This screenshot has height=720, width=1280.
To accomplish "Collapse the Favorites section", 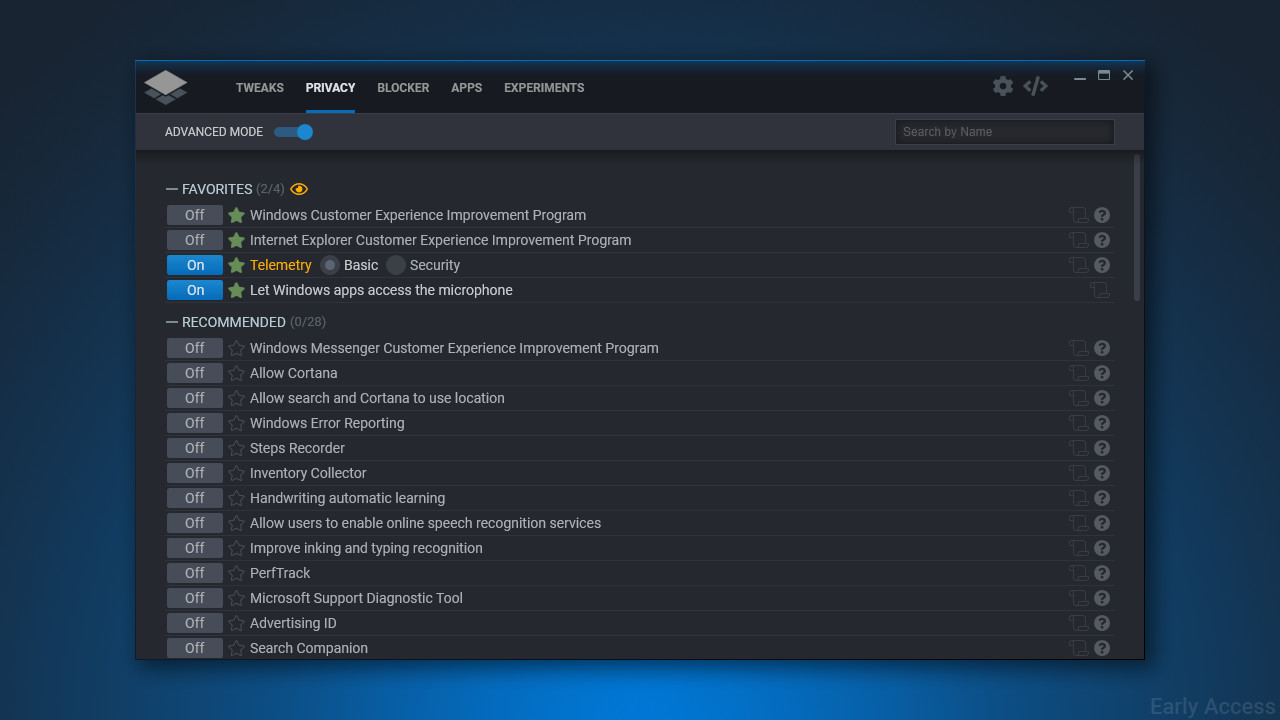I will (172, 189).
